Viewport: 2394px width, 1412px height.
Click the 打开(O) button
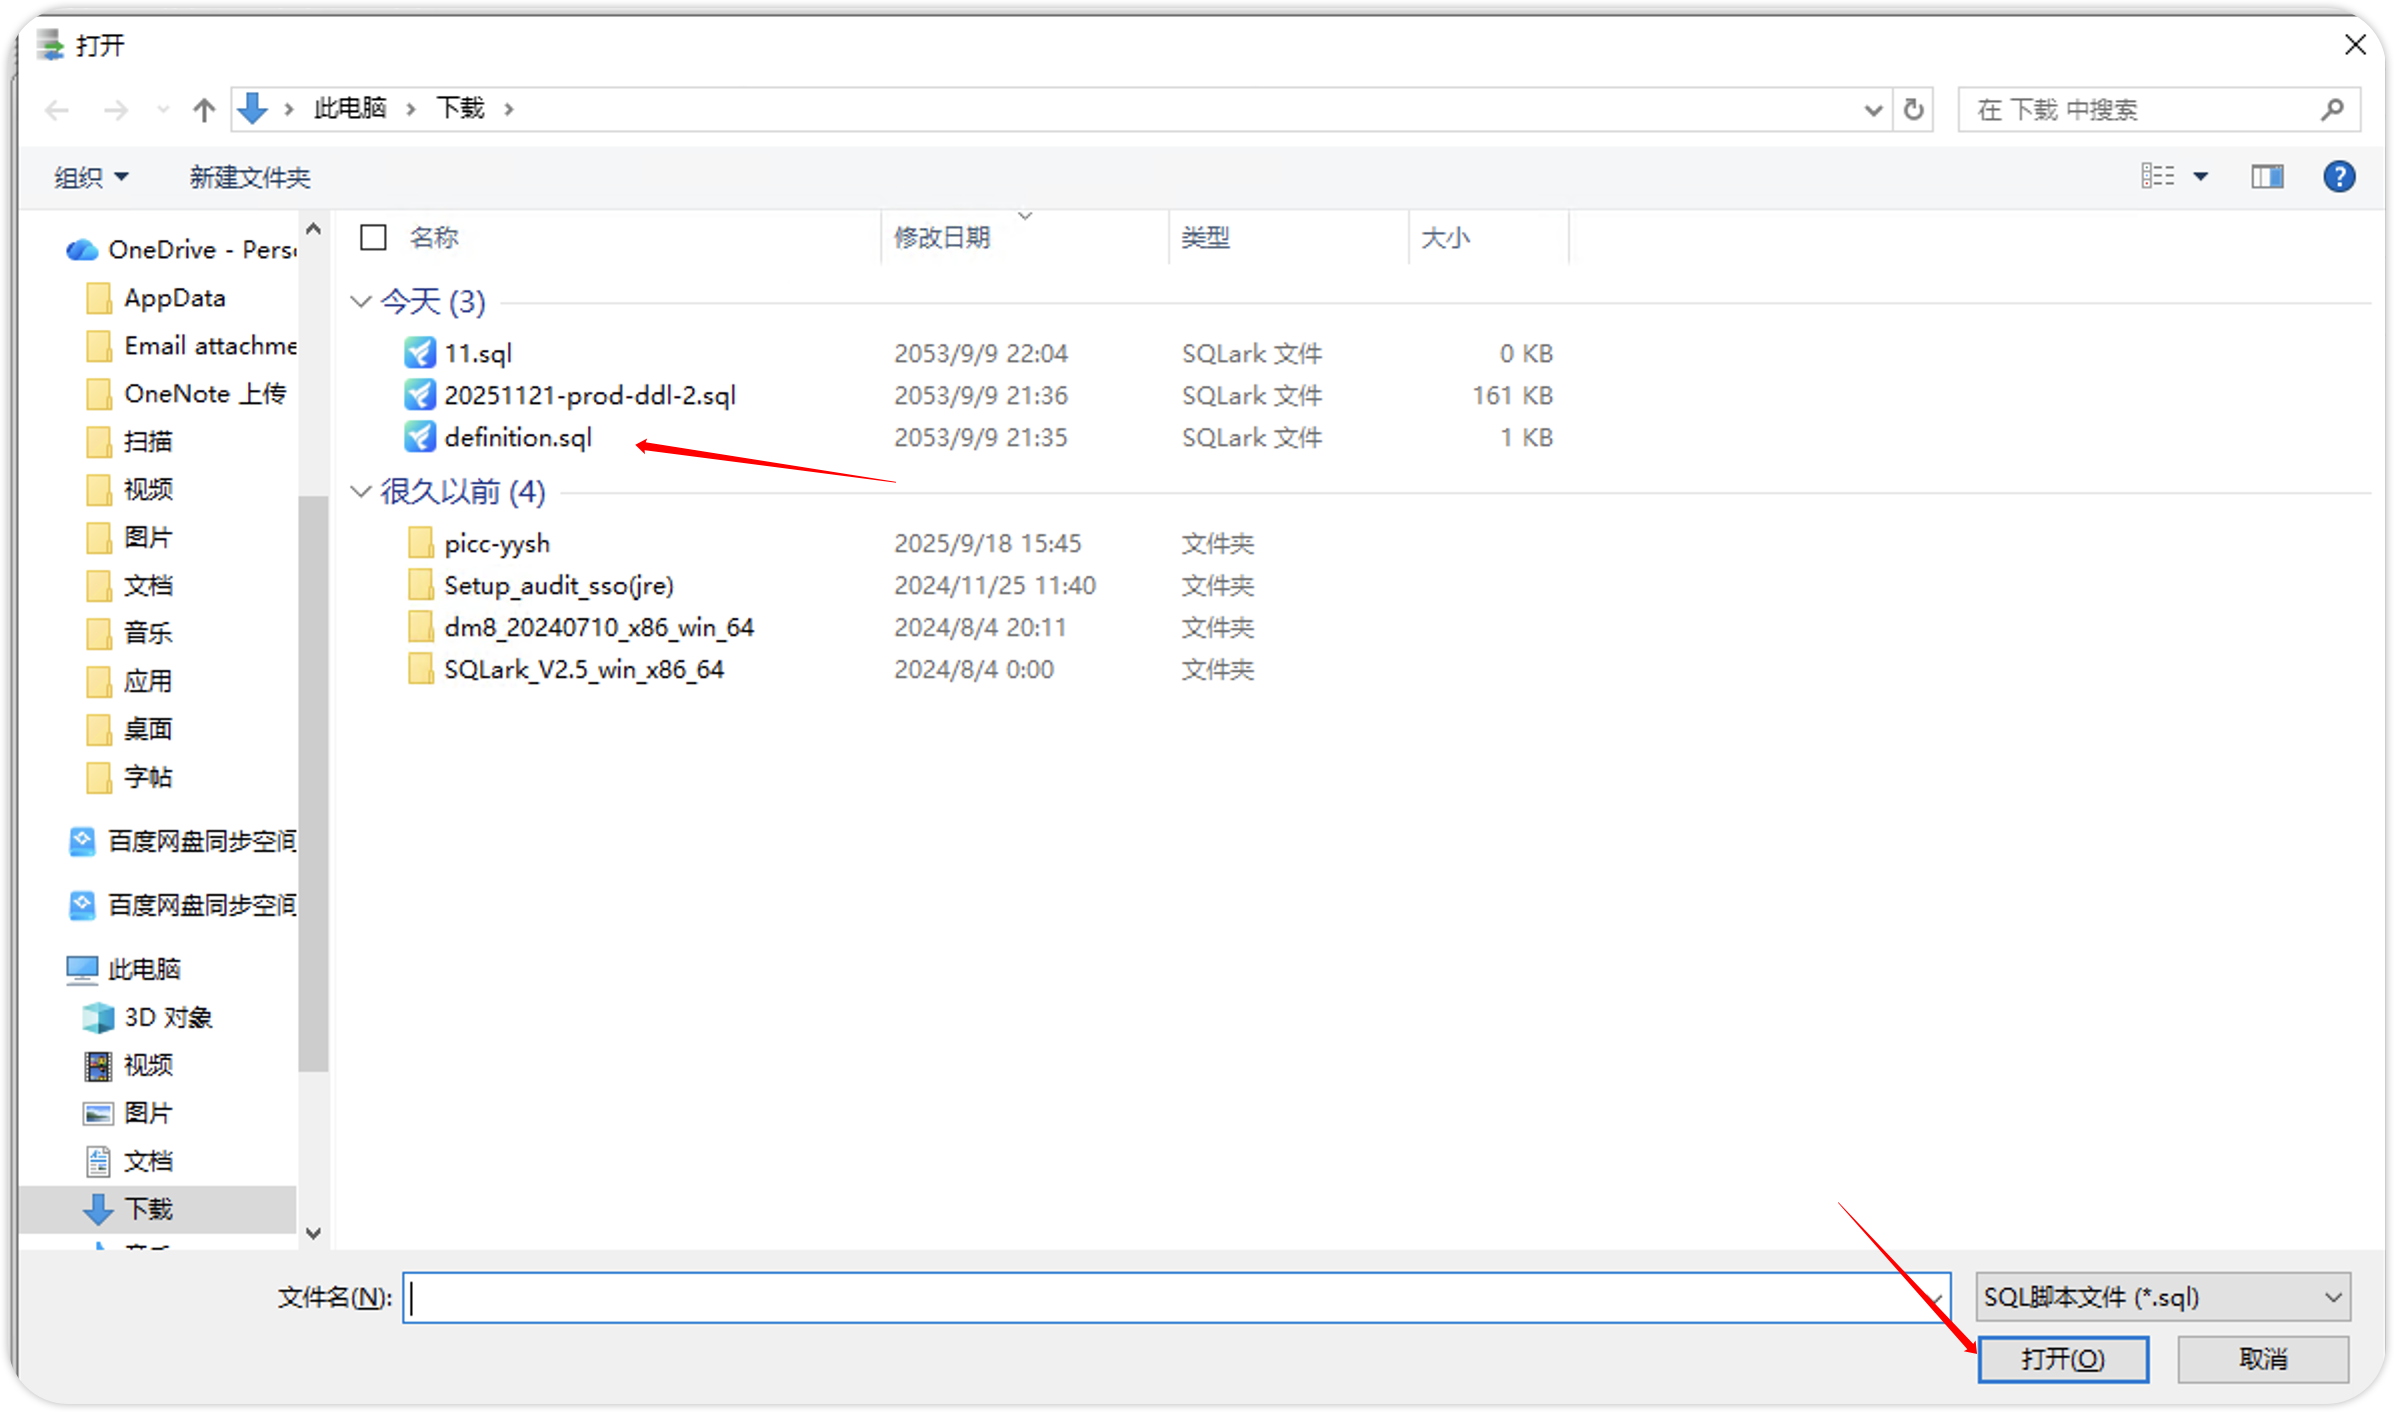pos(2062,1359)
